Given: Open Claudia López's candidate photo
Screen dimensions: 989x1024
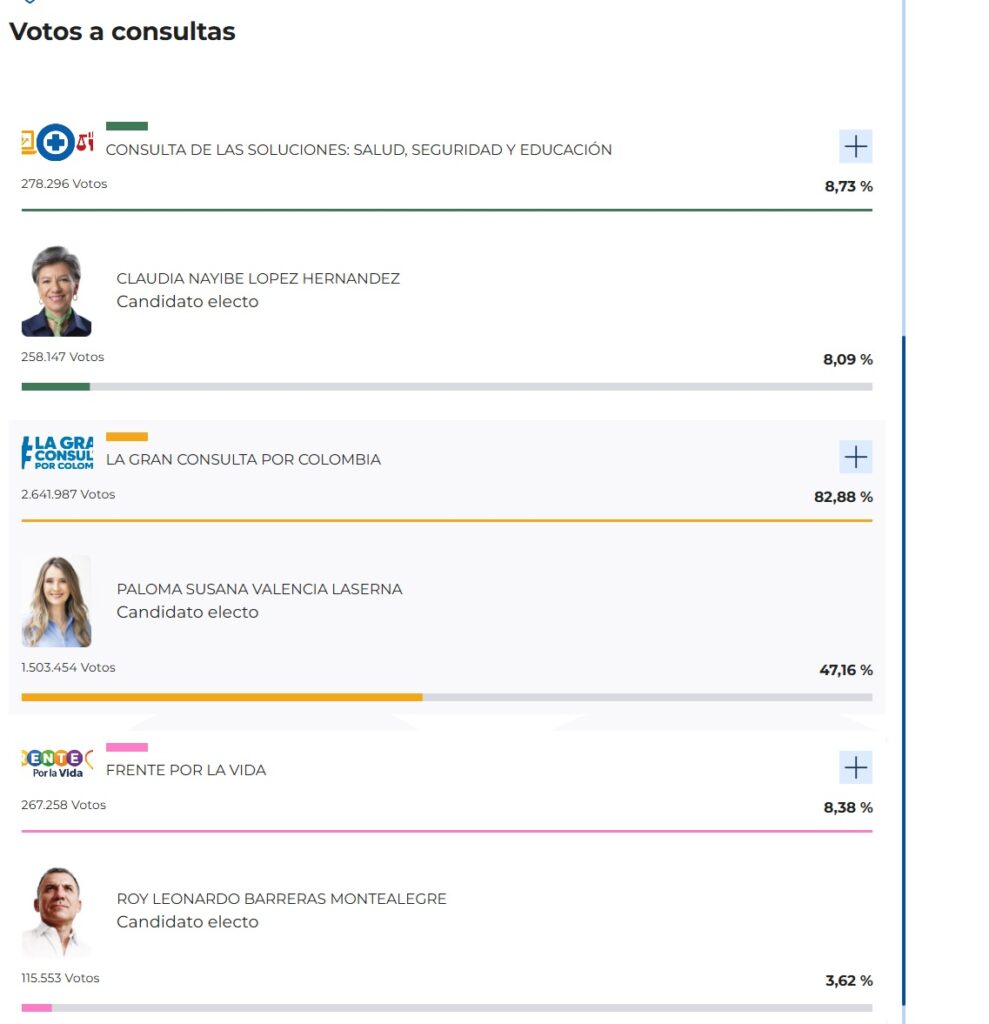Looking at the screenshot, I should tap(56, 291).
